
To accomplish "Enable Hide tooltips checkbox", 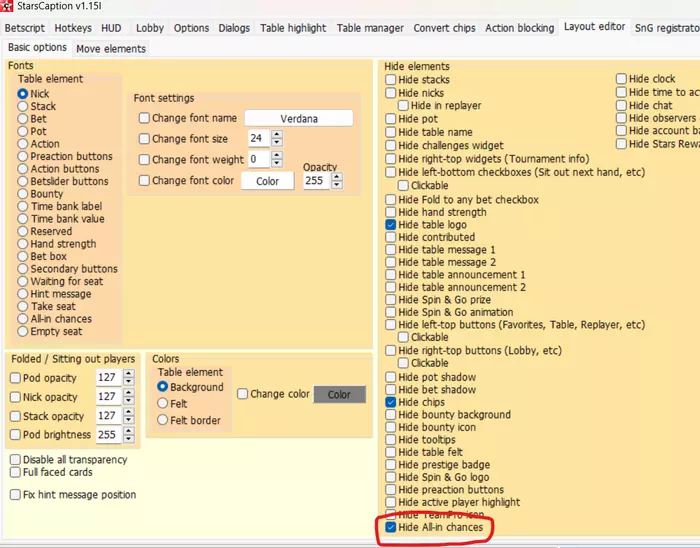I will pos(391,440).
